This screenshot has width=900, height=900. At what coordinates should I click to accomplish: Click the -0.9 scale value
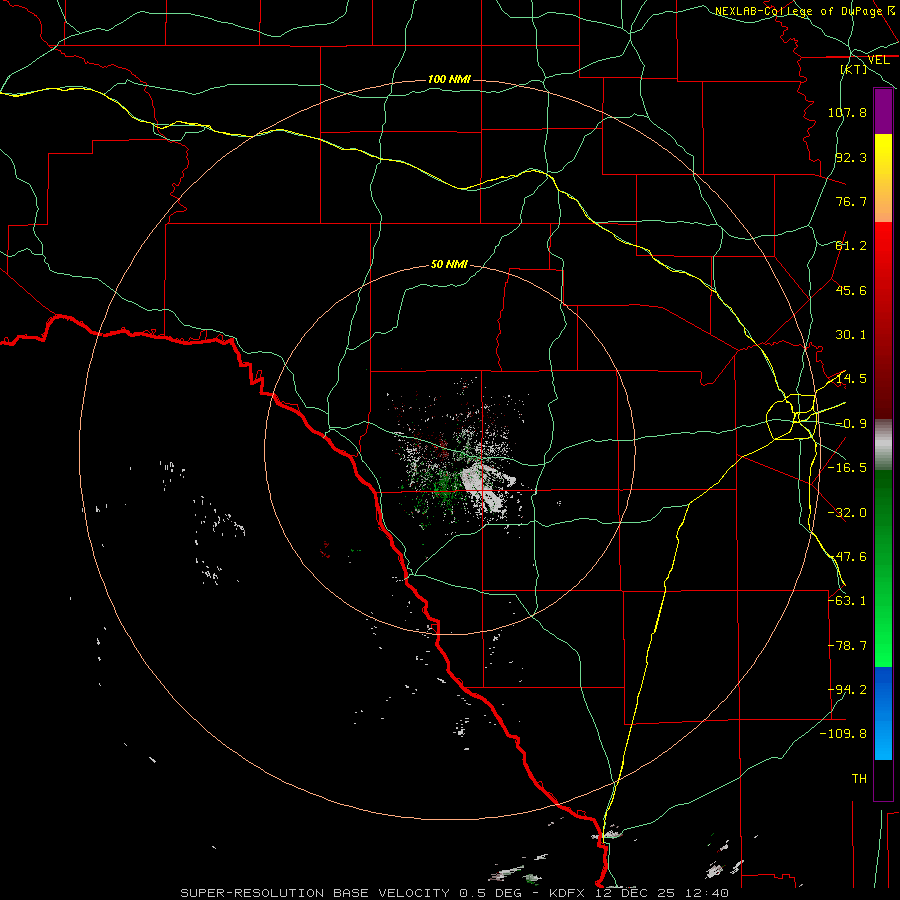click(x=851, y=424)
